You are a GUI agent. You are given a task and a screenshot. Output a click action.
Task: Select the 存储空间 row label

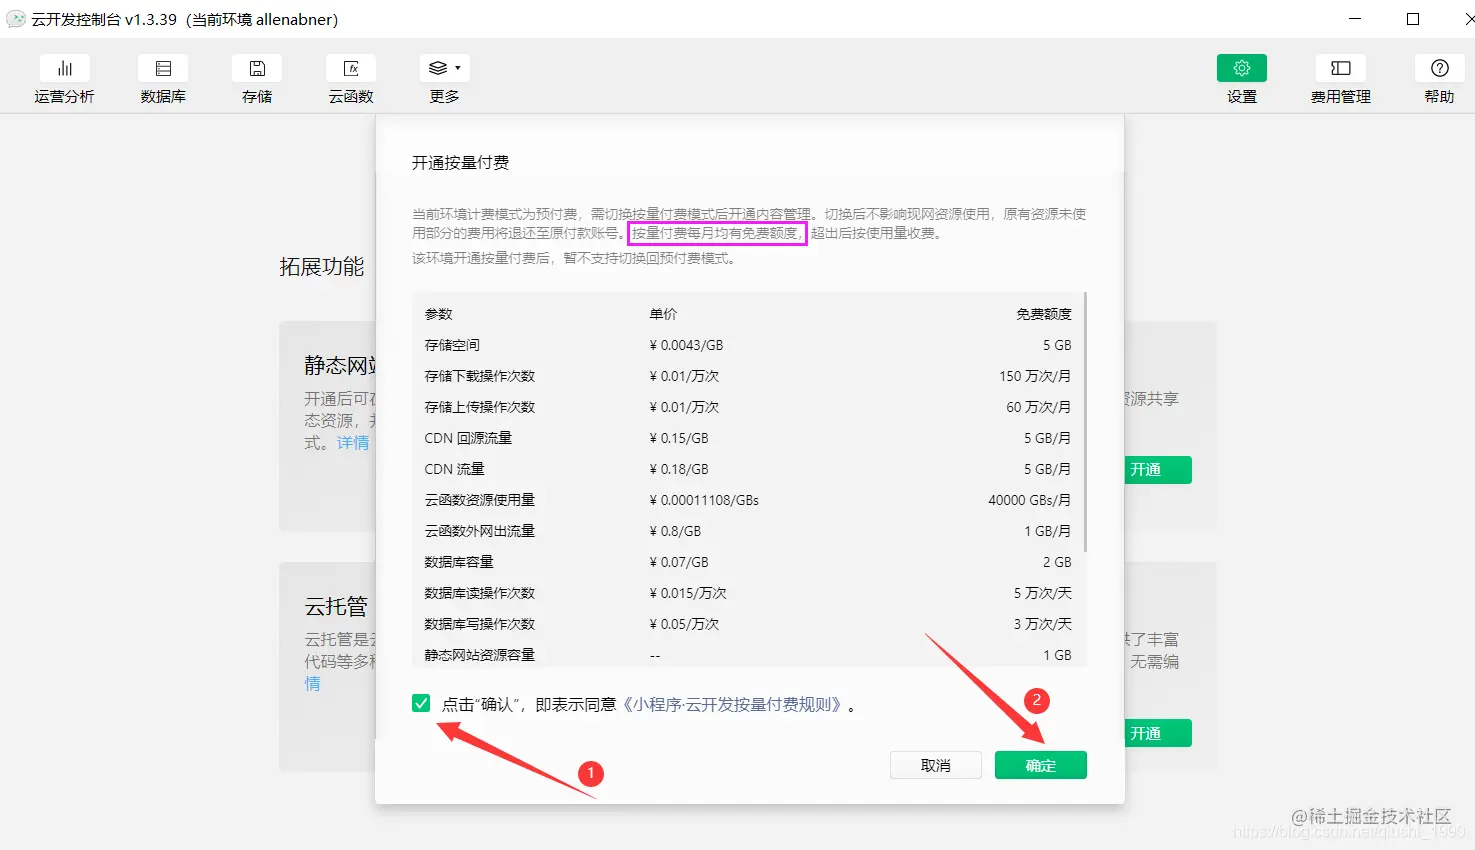coord(452,345)
